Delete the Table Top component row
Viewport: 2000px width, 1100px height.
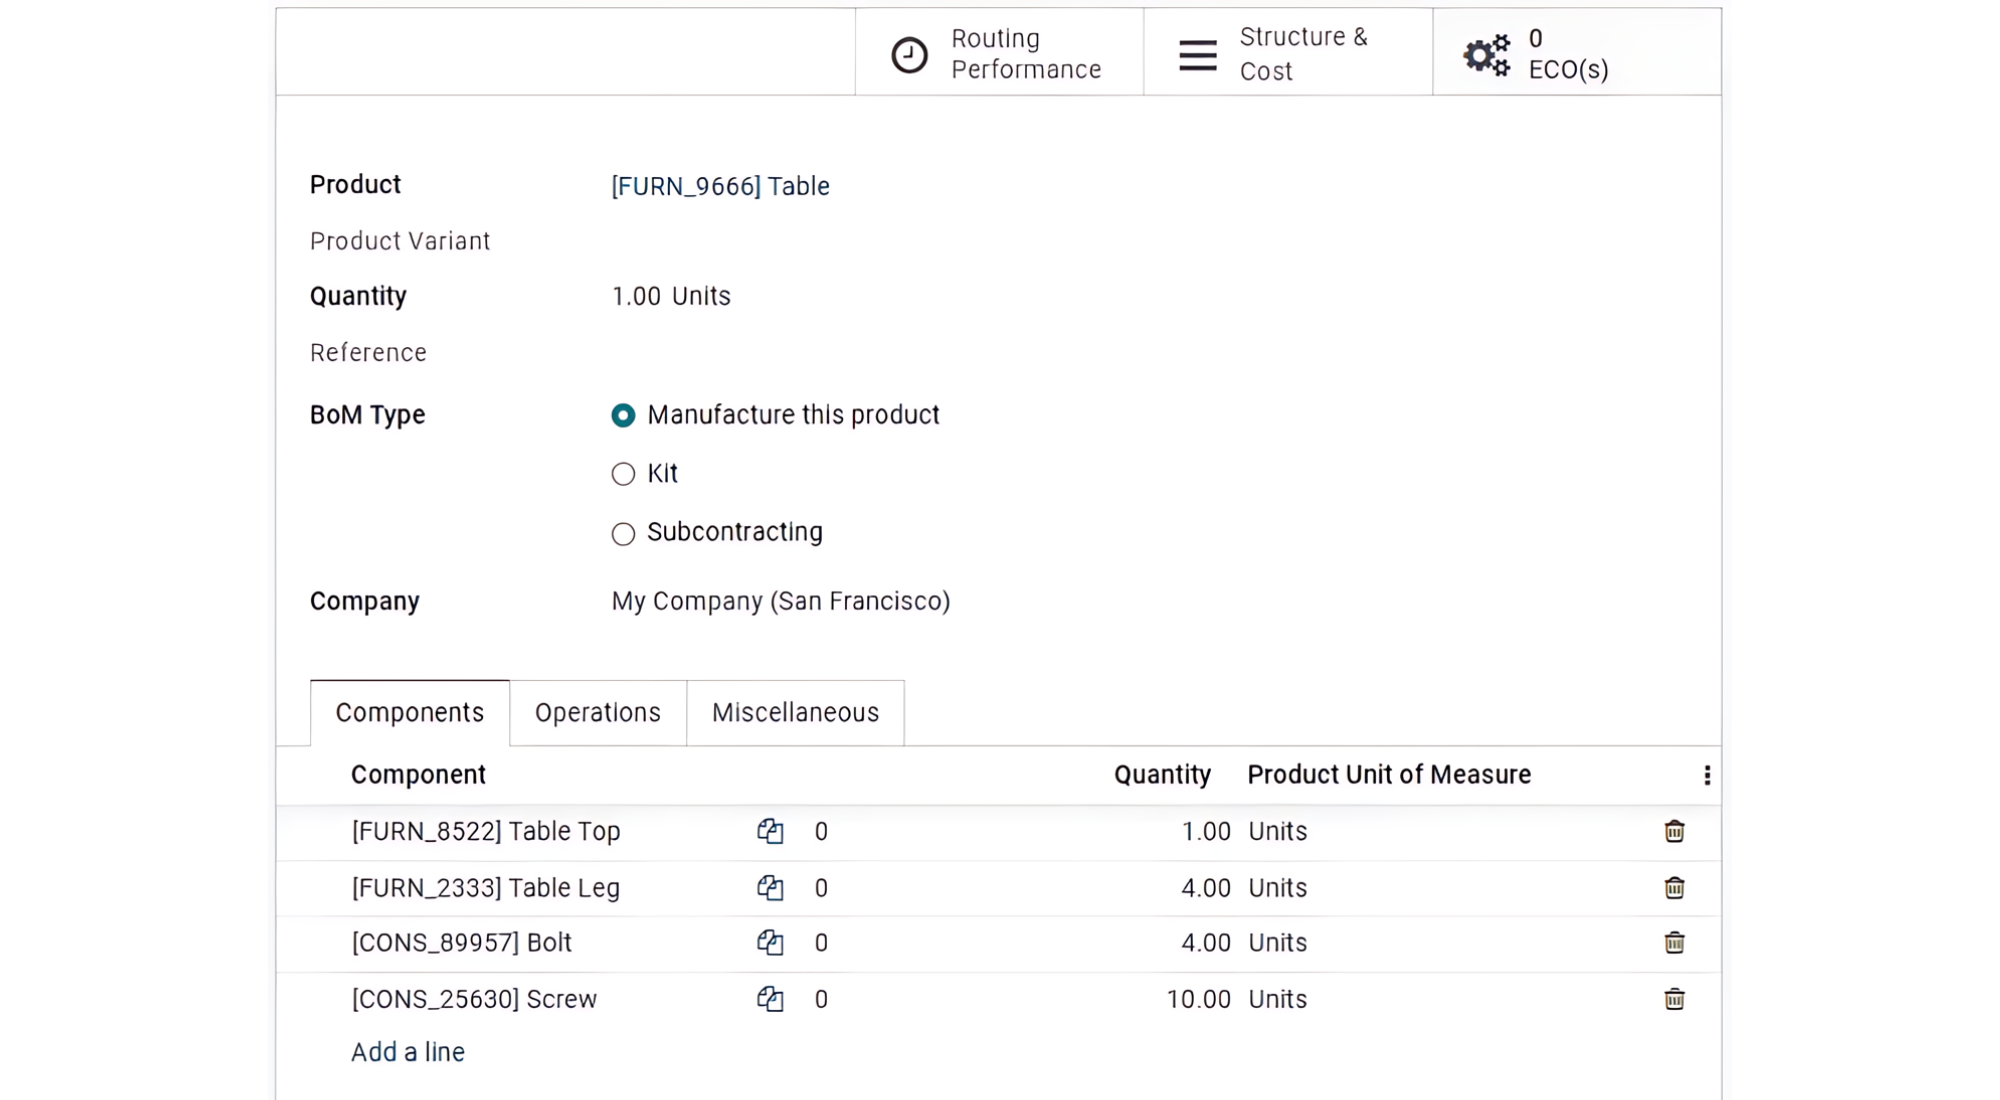1674,831
